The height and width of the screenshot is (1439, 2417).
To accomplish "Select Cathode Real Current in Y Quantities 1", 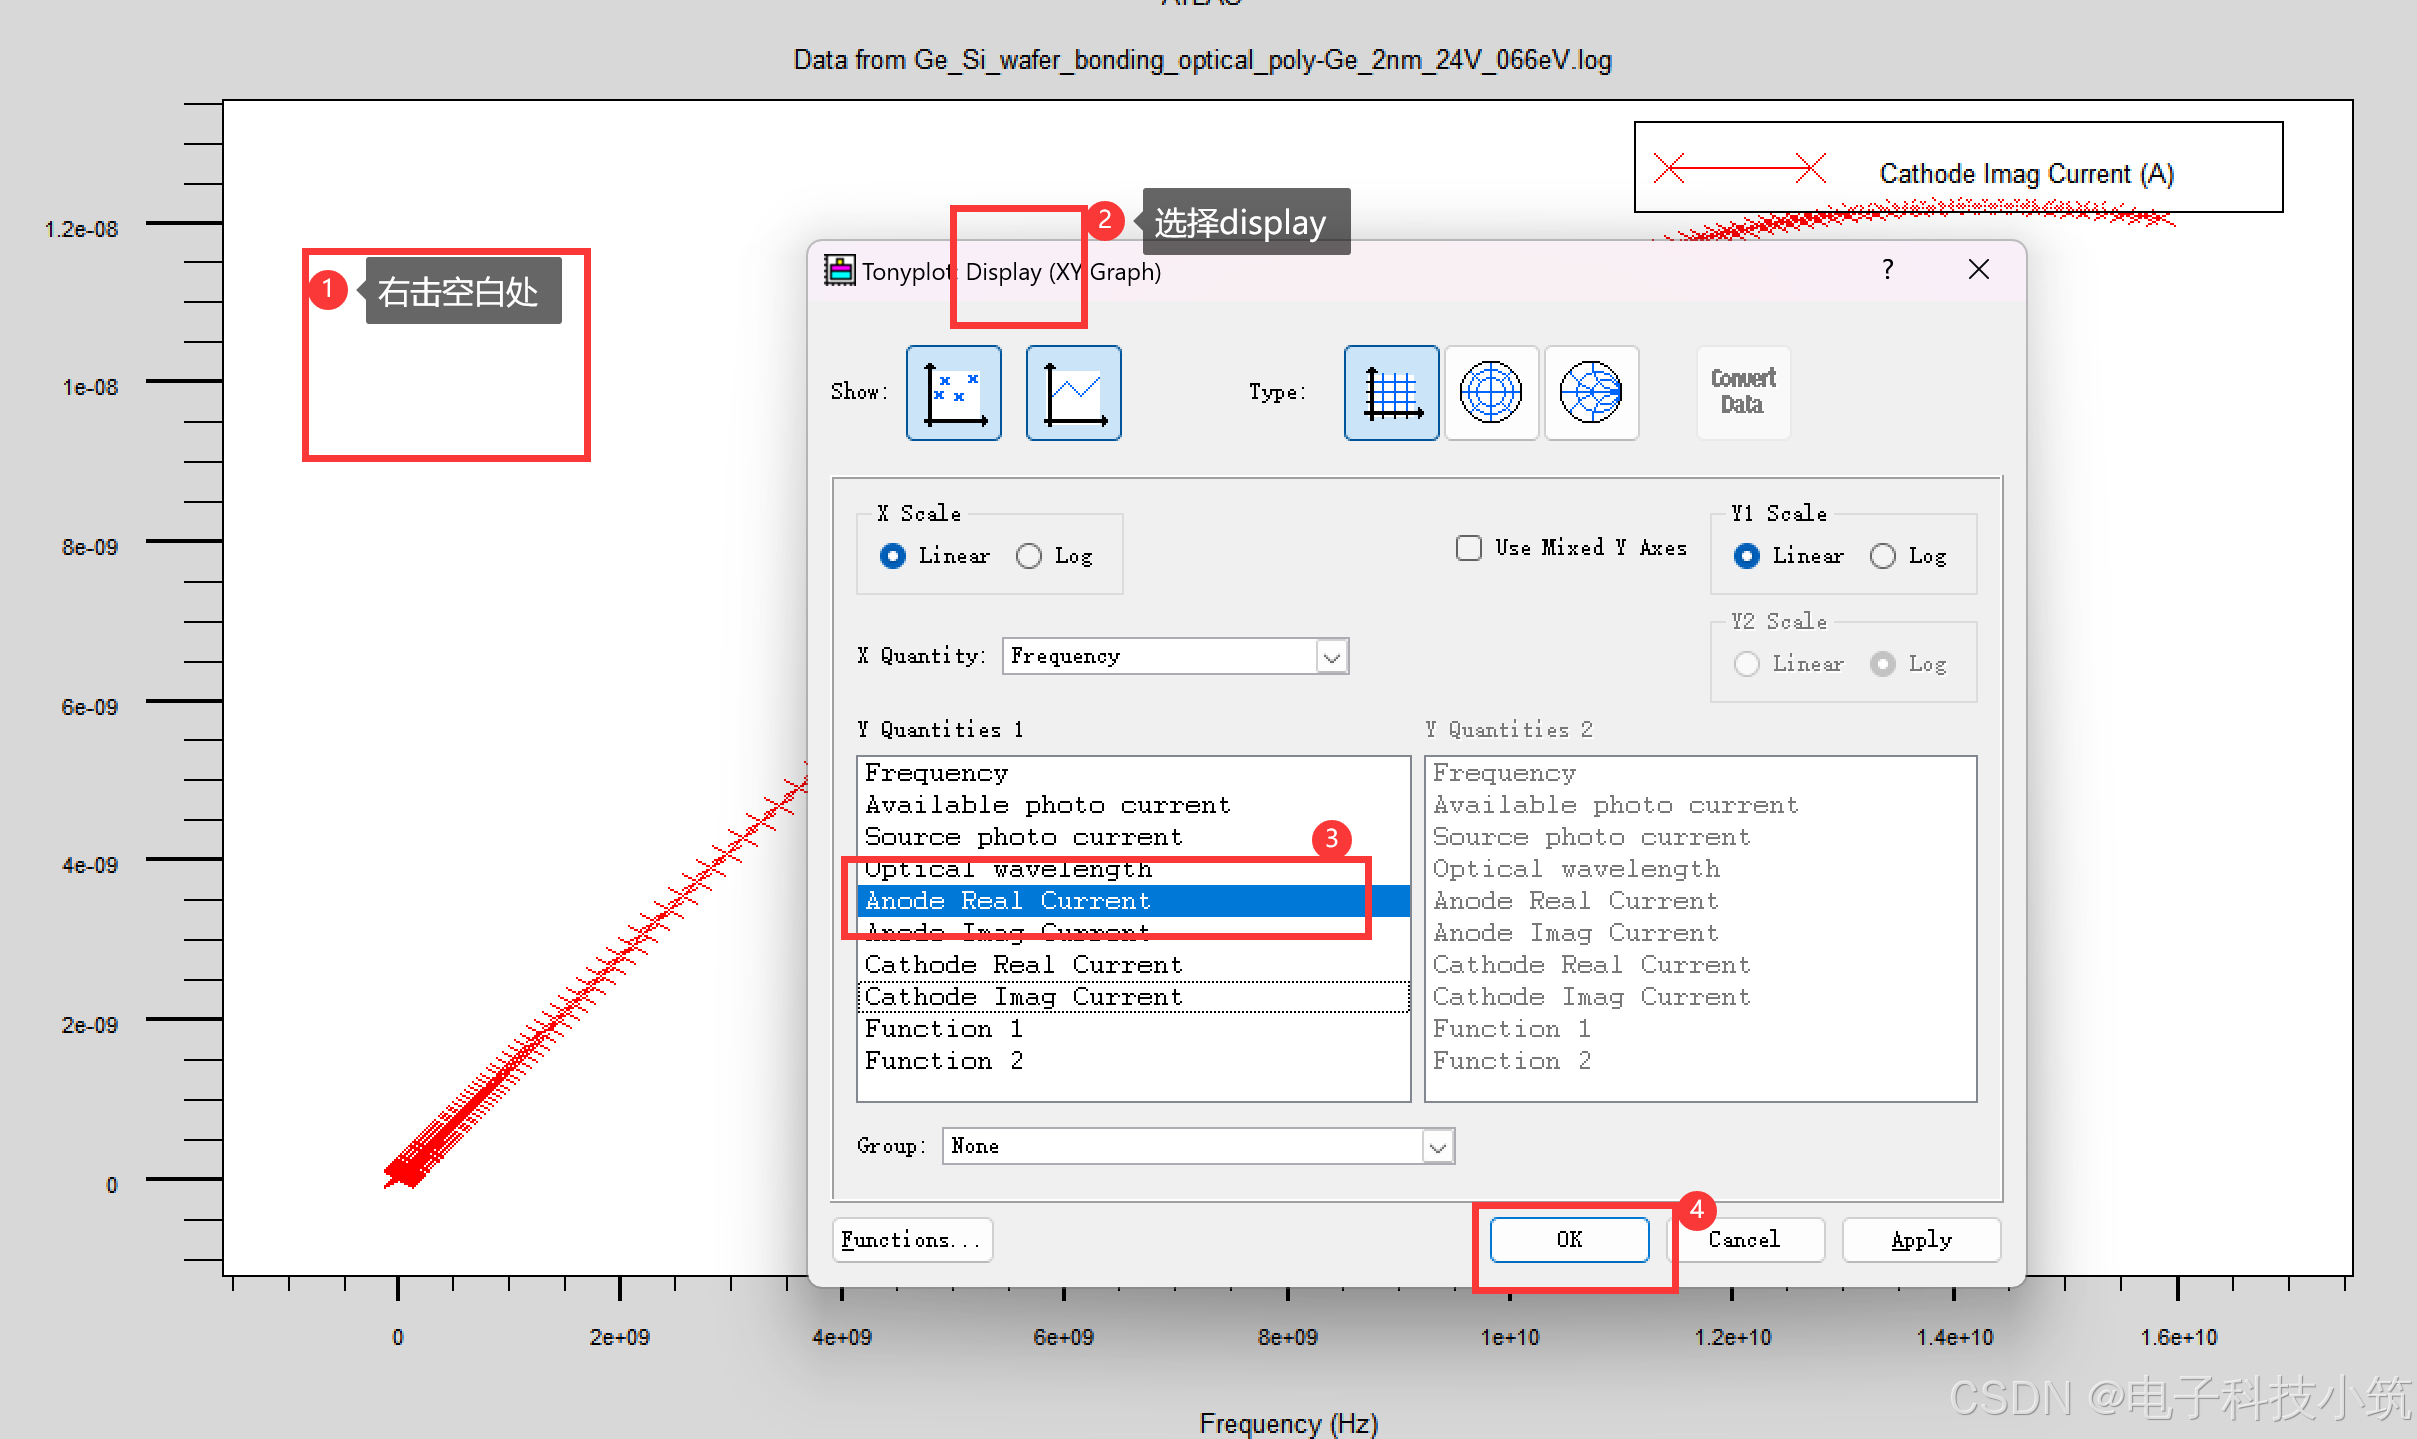I will point(1023,965).
